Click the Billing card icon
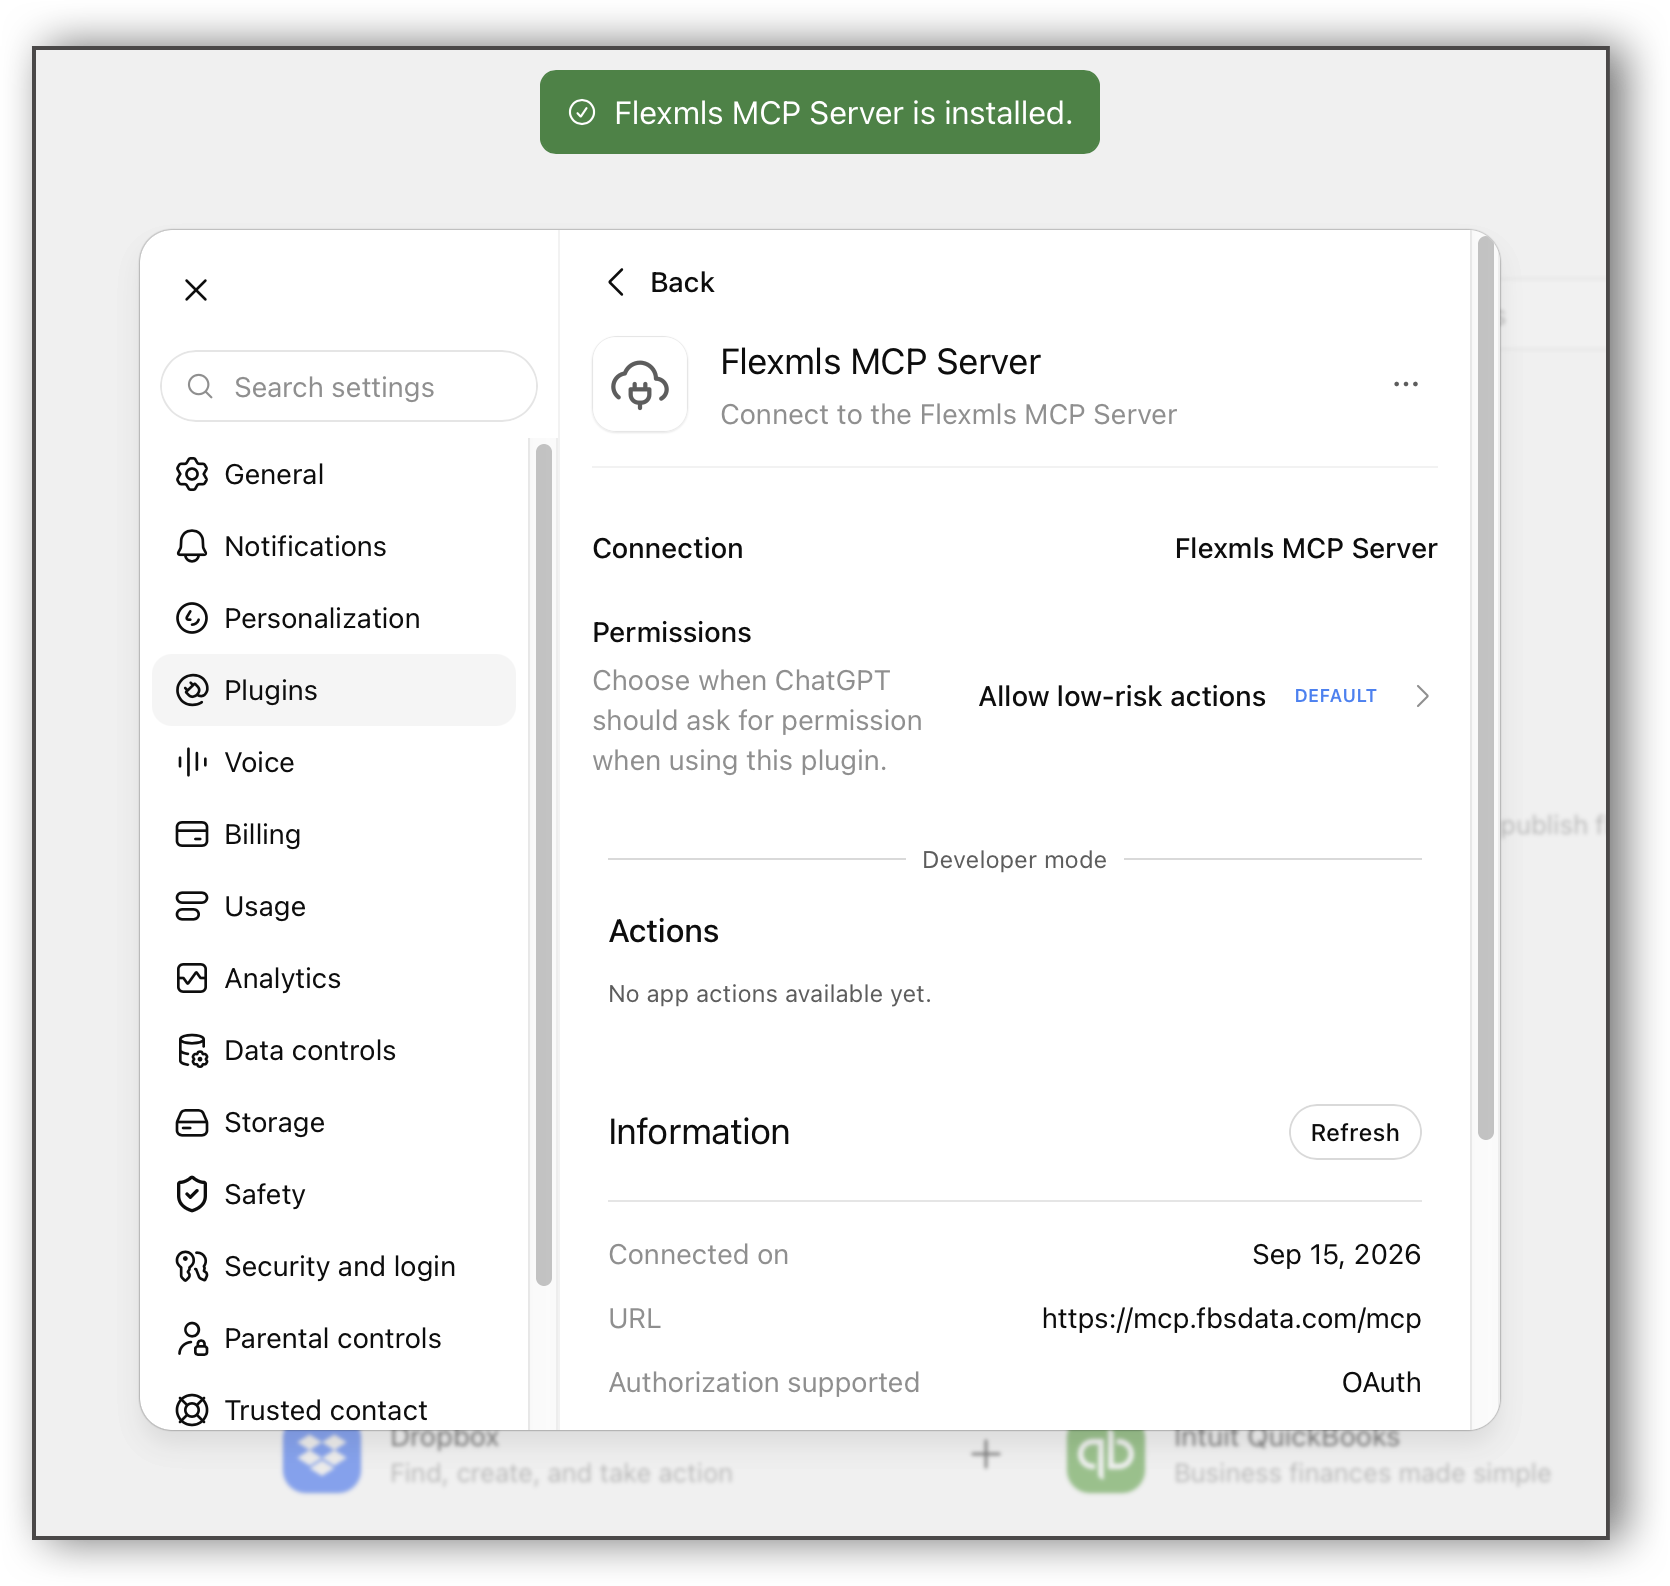1670x1586 pixels. tap(192, 834)
